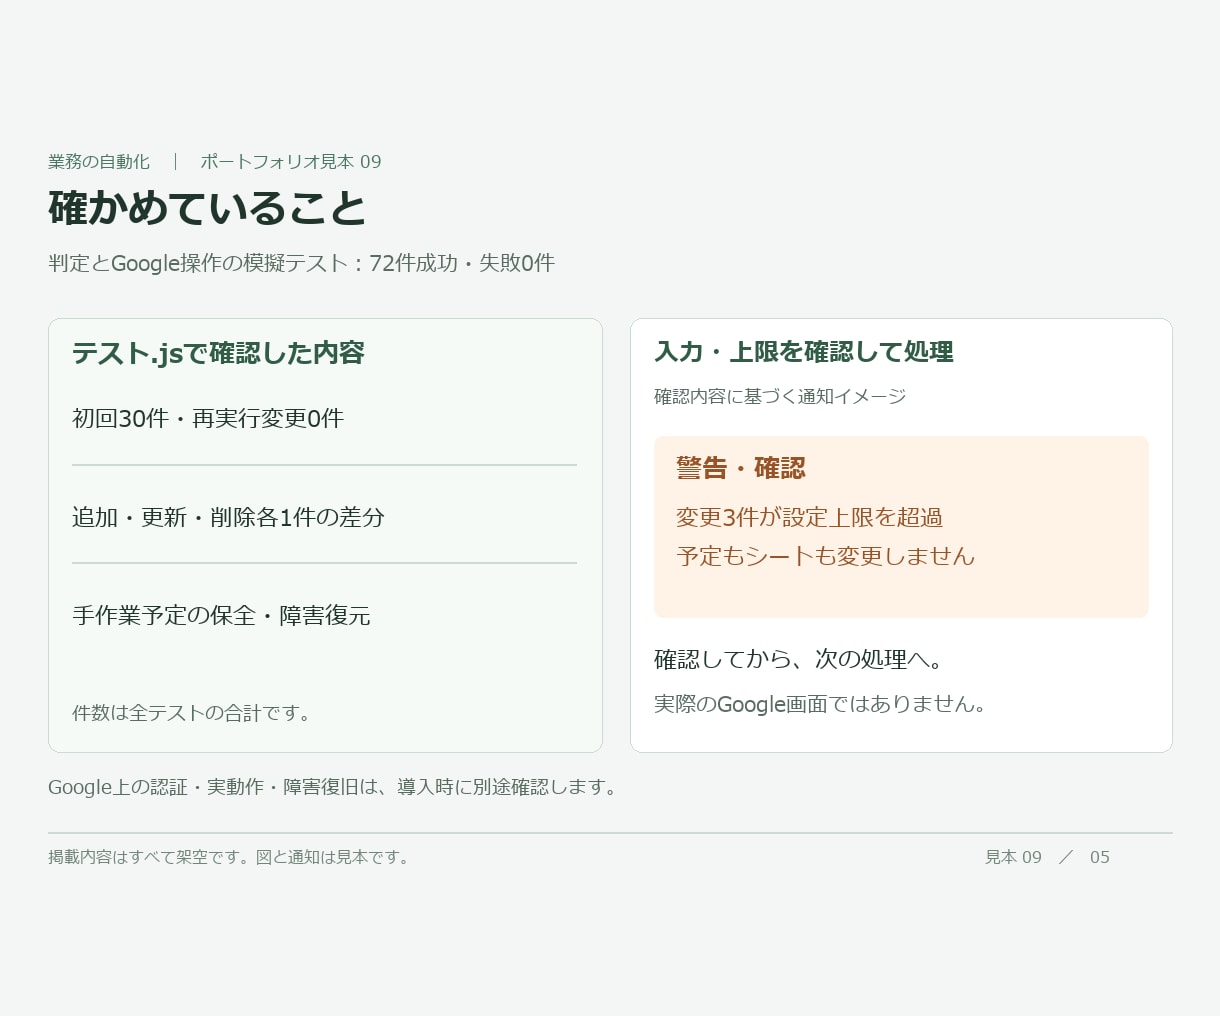
Task: Click the label ポートフォリオ見本 09
Action: point(291,162)
